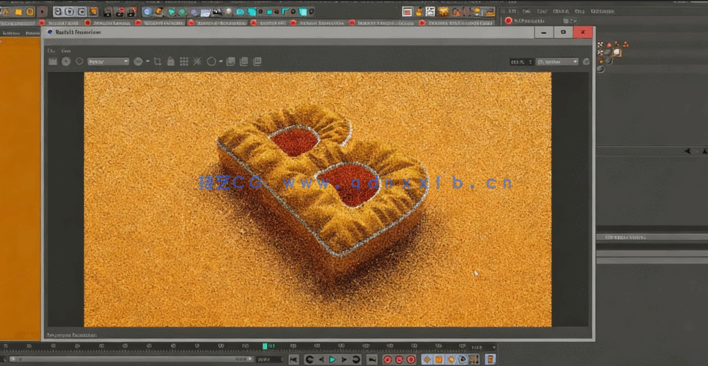
Task: Click the round icon at RenderView toolbar's right end
Action: click(586, 62)
